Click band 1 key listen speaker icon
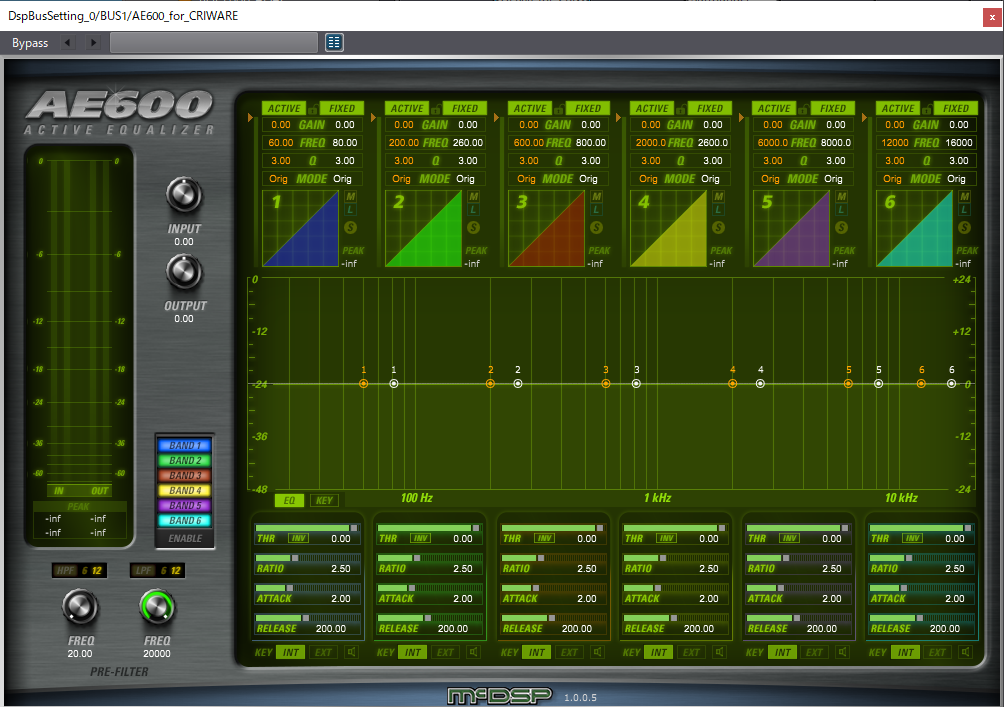The width and height of the screenshot is (1004, 707). [x=352, y=652]
